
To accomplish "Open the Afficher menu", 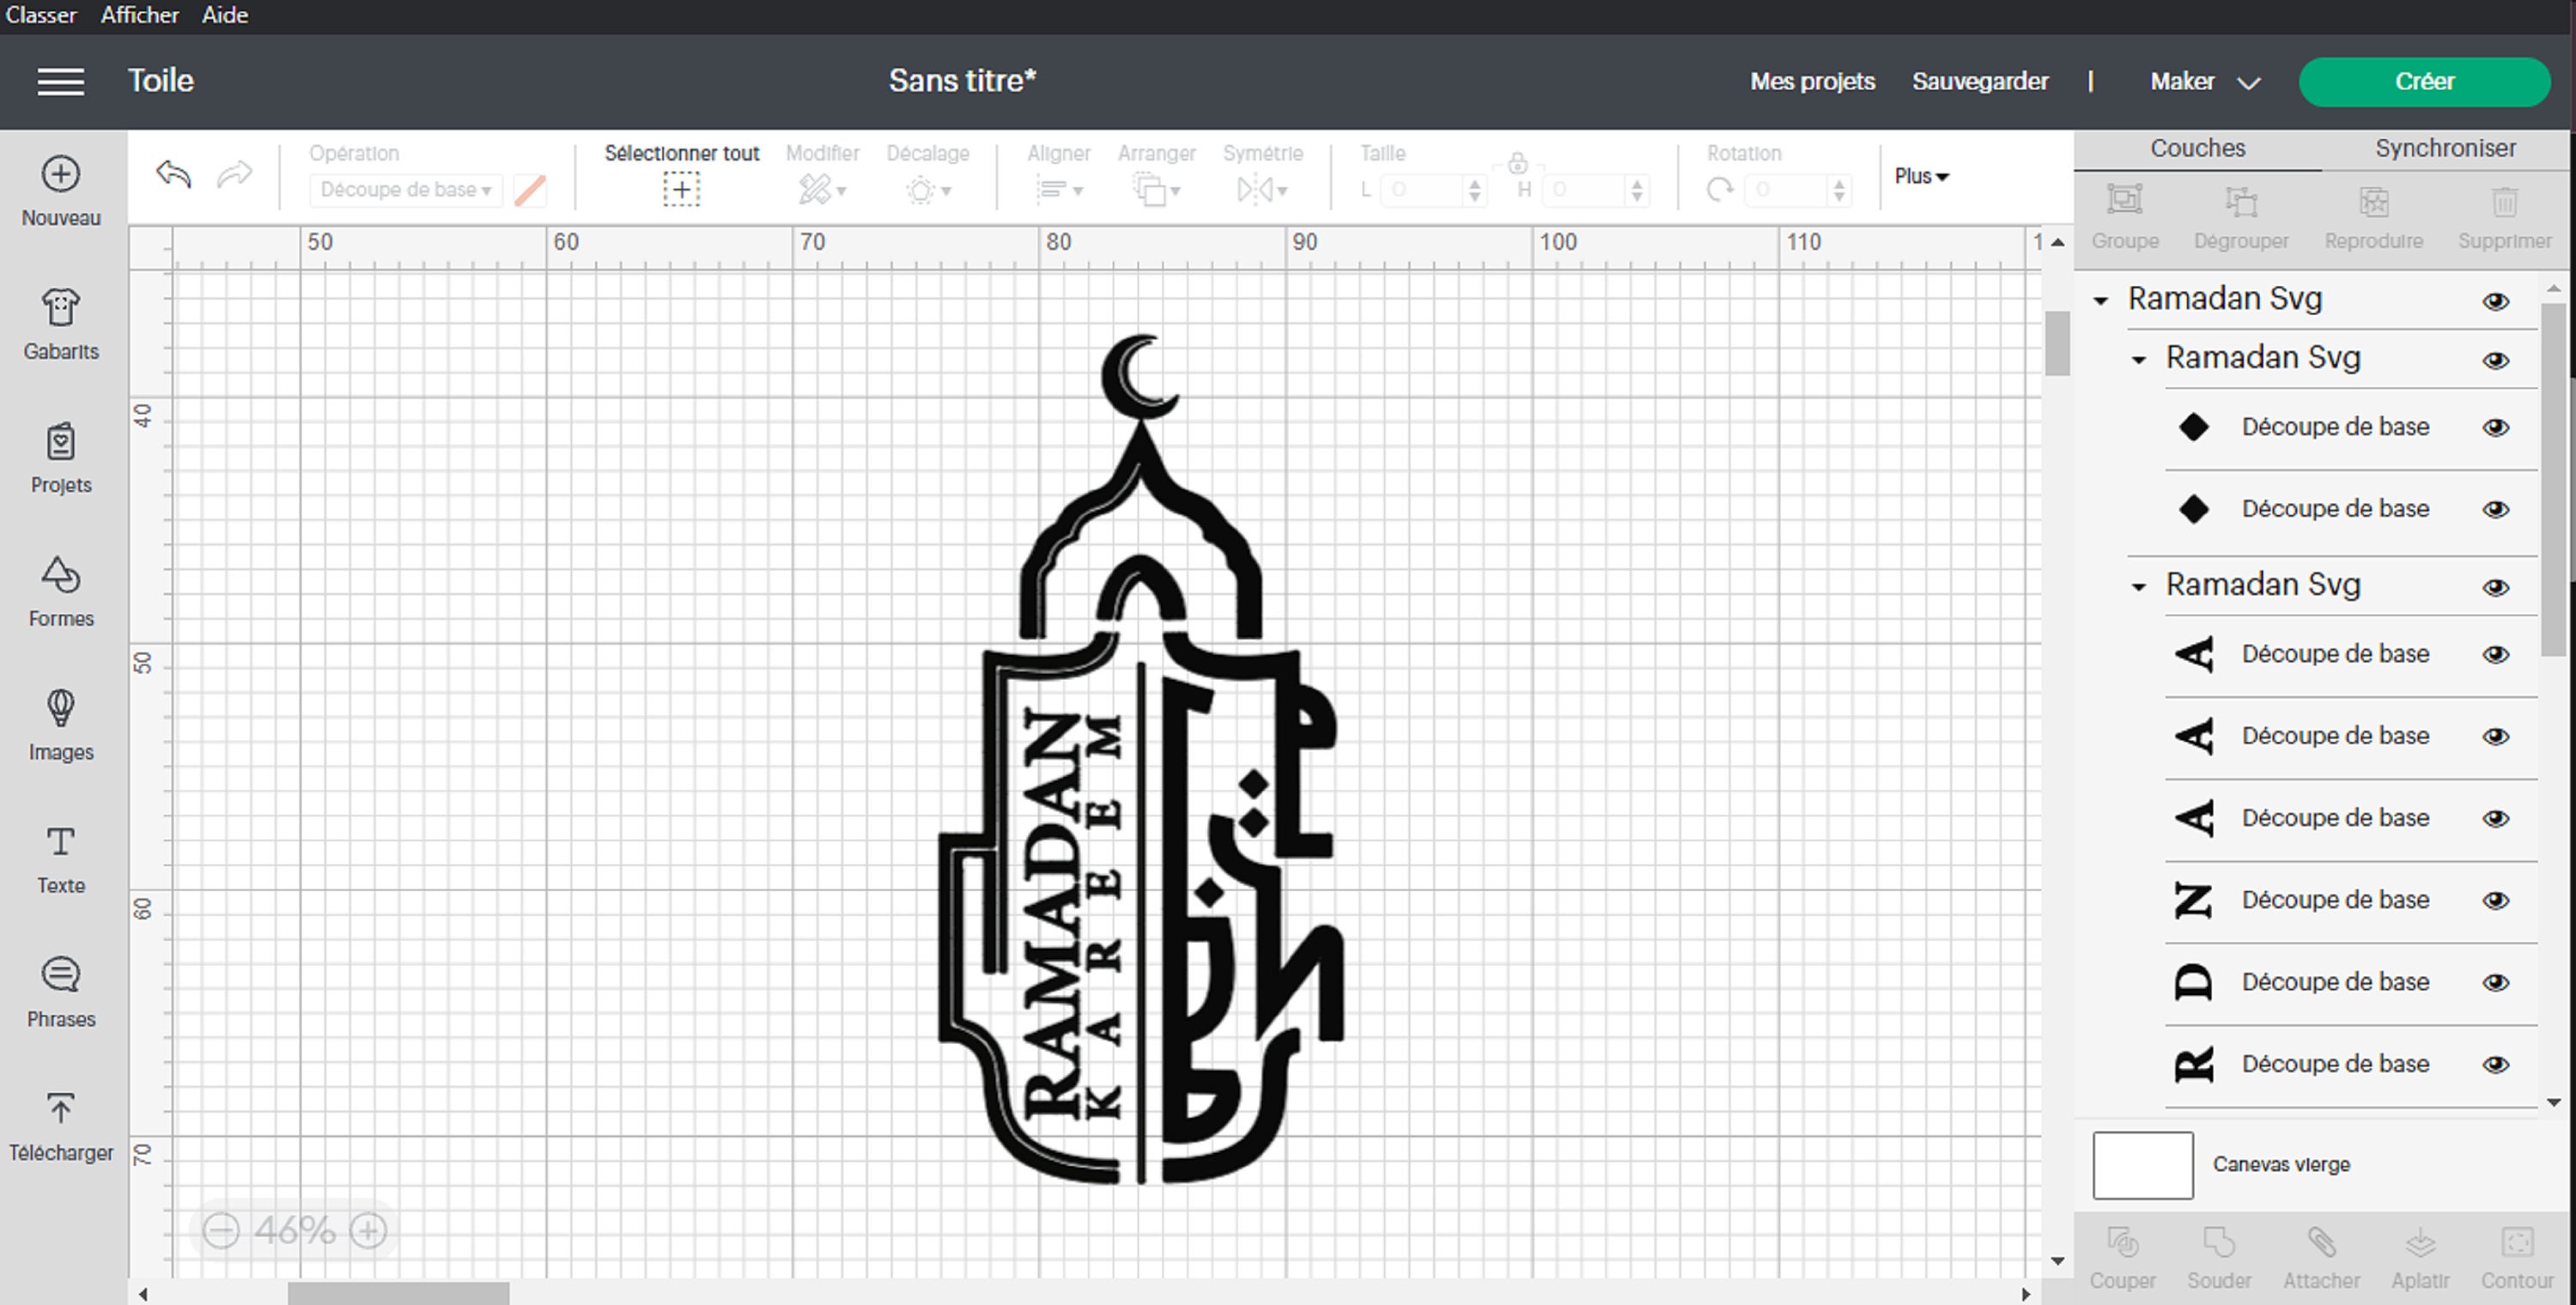I will [139, 15].
